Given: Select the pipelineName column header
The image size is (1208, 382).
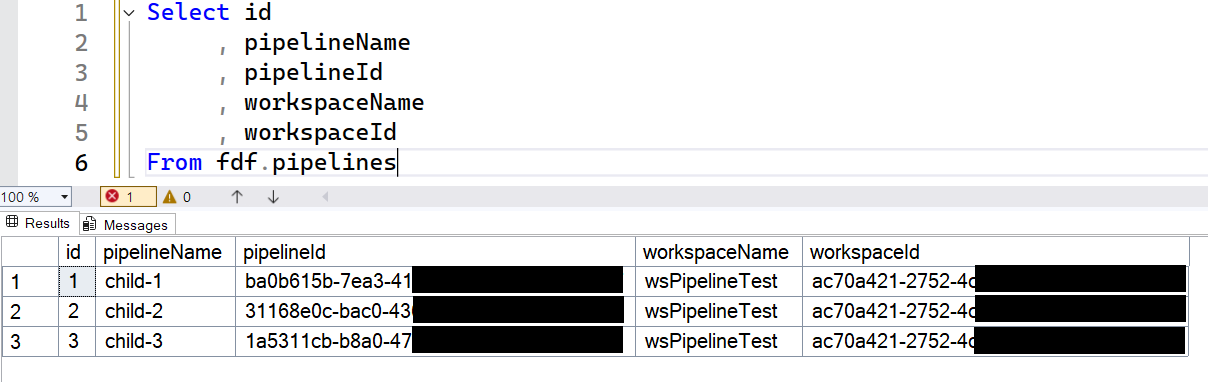Looking at the screenshot, I should [x=165, y=252].
